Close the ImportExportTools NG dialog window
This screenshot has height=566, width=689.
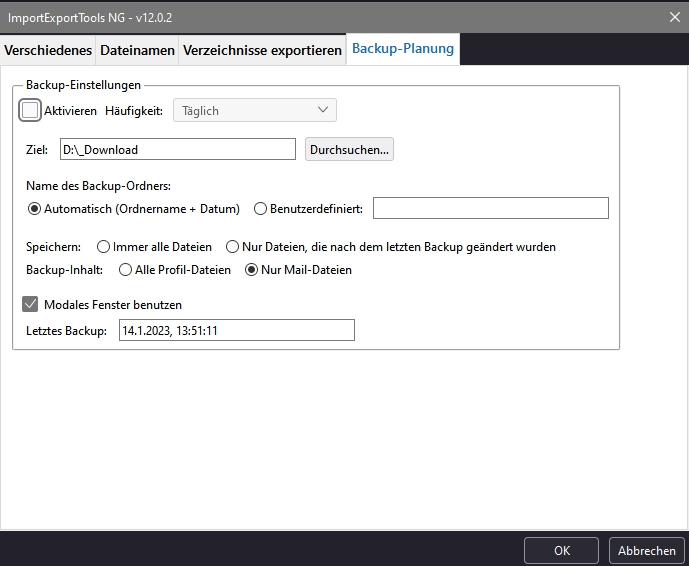(x=672, y=15)
